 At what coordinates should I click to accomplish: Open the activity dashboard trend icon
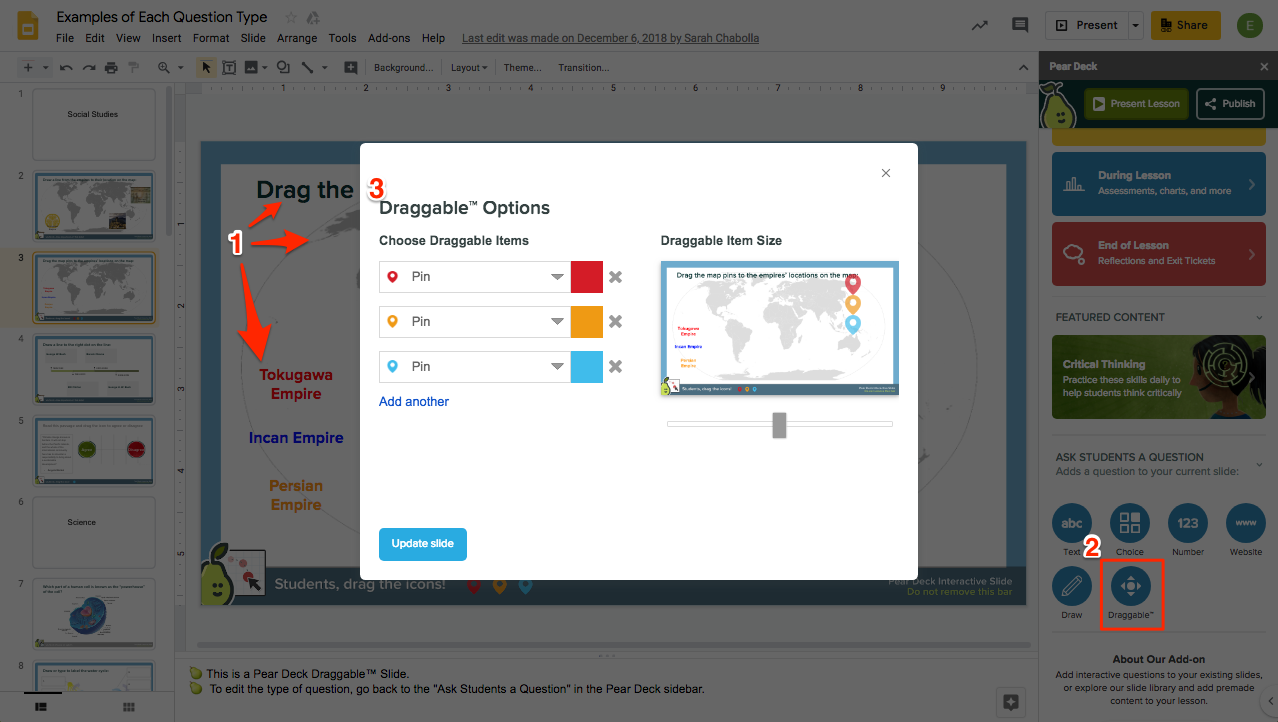[x=980, y=25]
